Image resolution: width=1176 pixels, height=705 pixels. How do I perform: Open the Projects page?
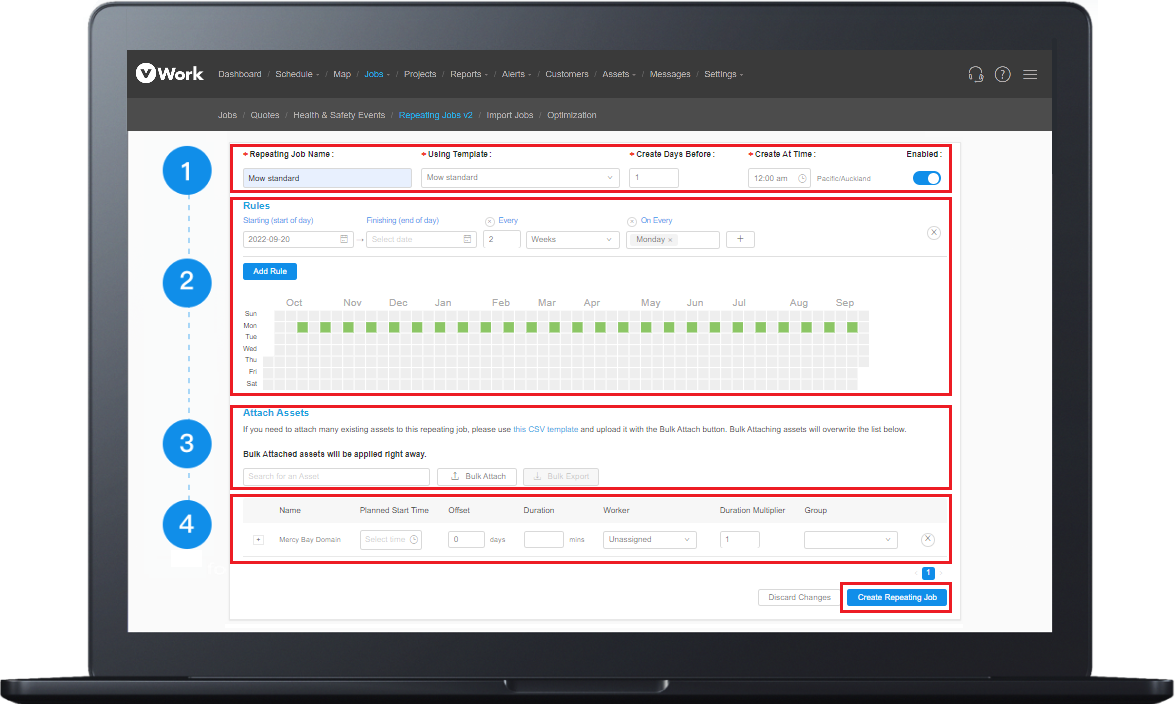(x=420, y=74)
